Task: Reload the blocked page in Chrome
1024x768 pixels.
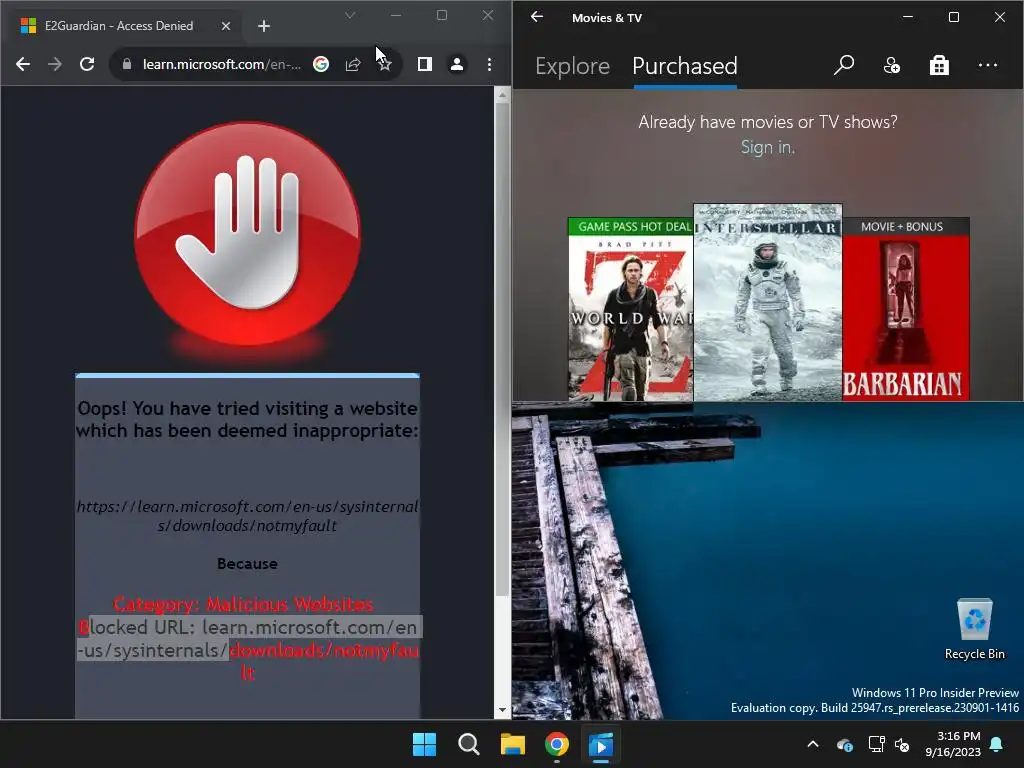Action: tap(87, 64)
